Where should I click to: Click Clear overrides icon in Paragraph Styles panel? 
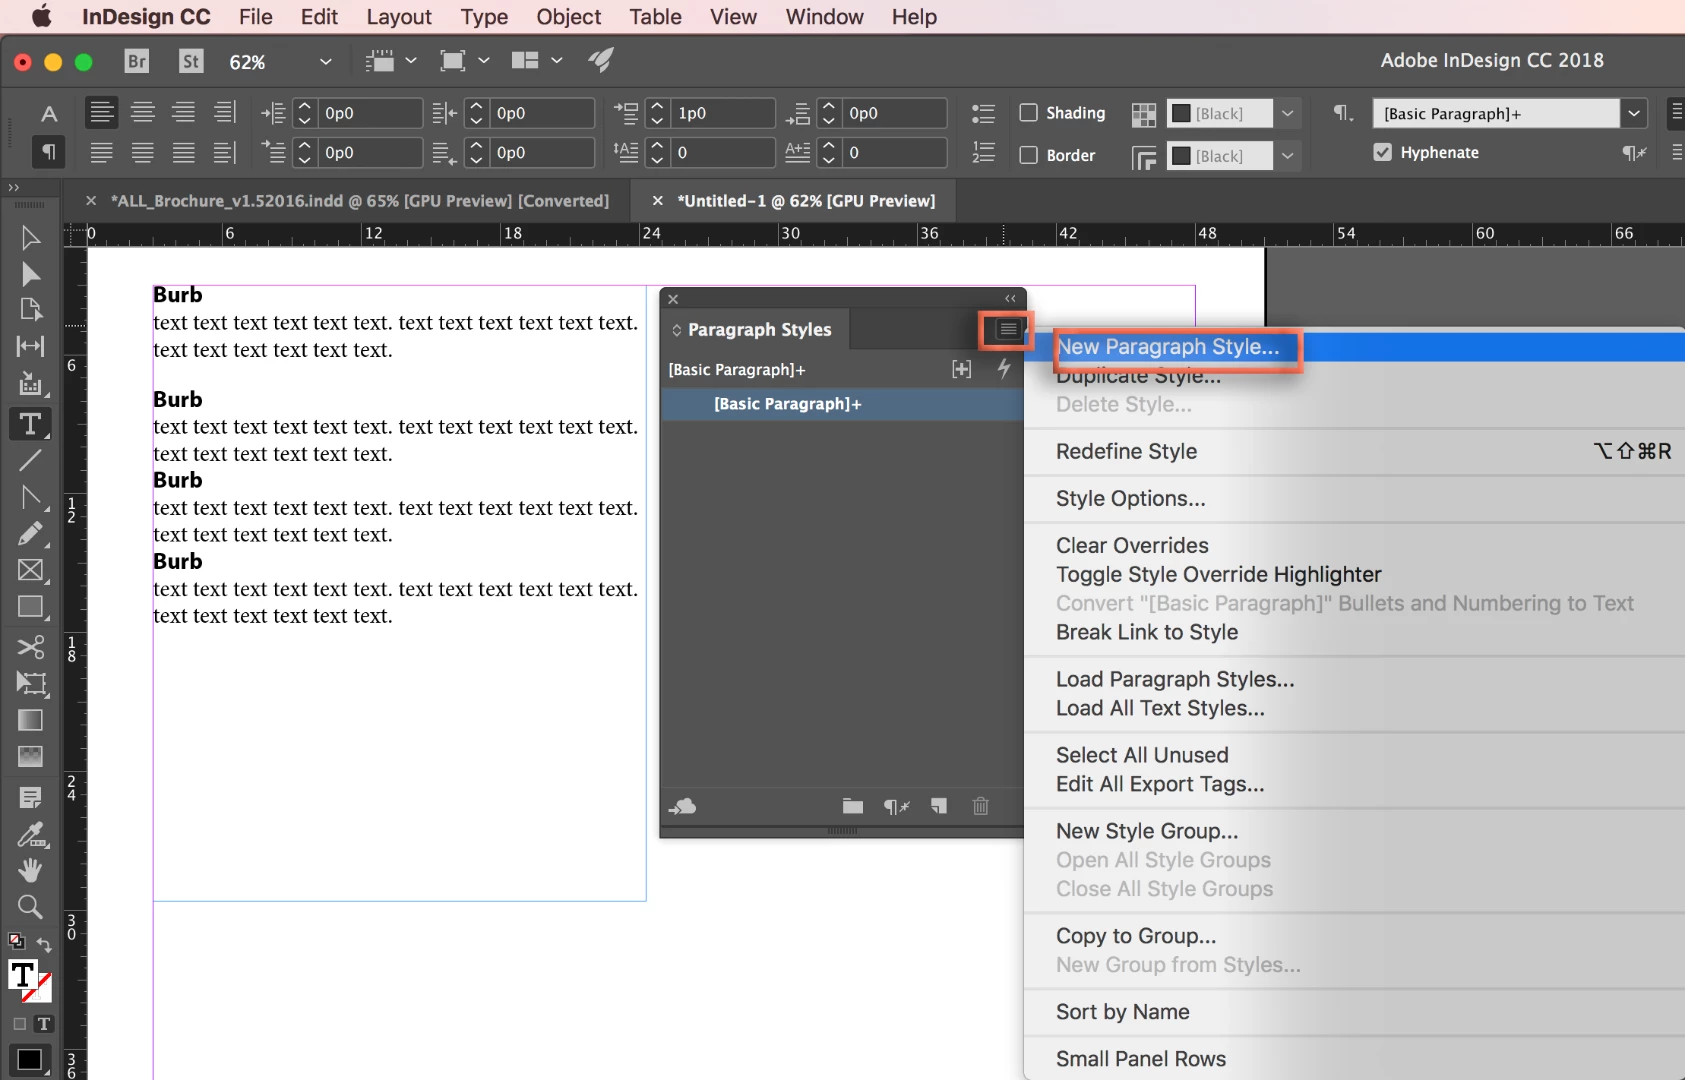click(x=896, y=806)
